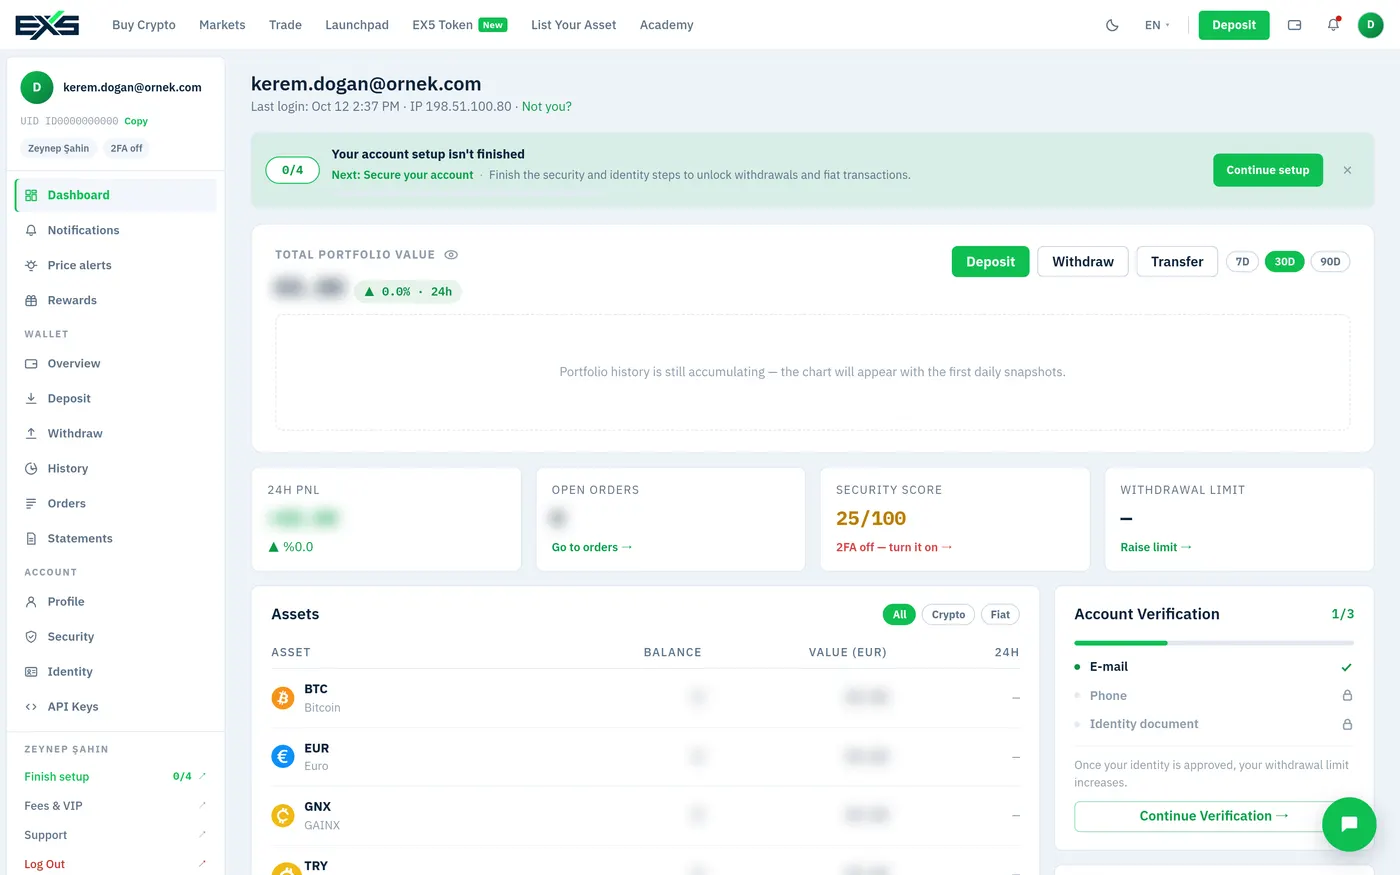Click Transfer button in portfolio card
The width and height of the screenshot is (1400, 875).
1177,262
